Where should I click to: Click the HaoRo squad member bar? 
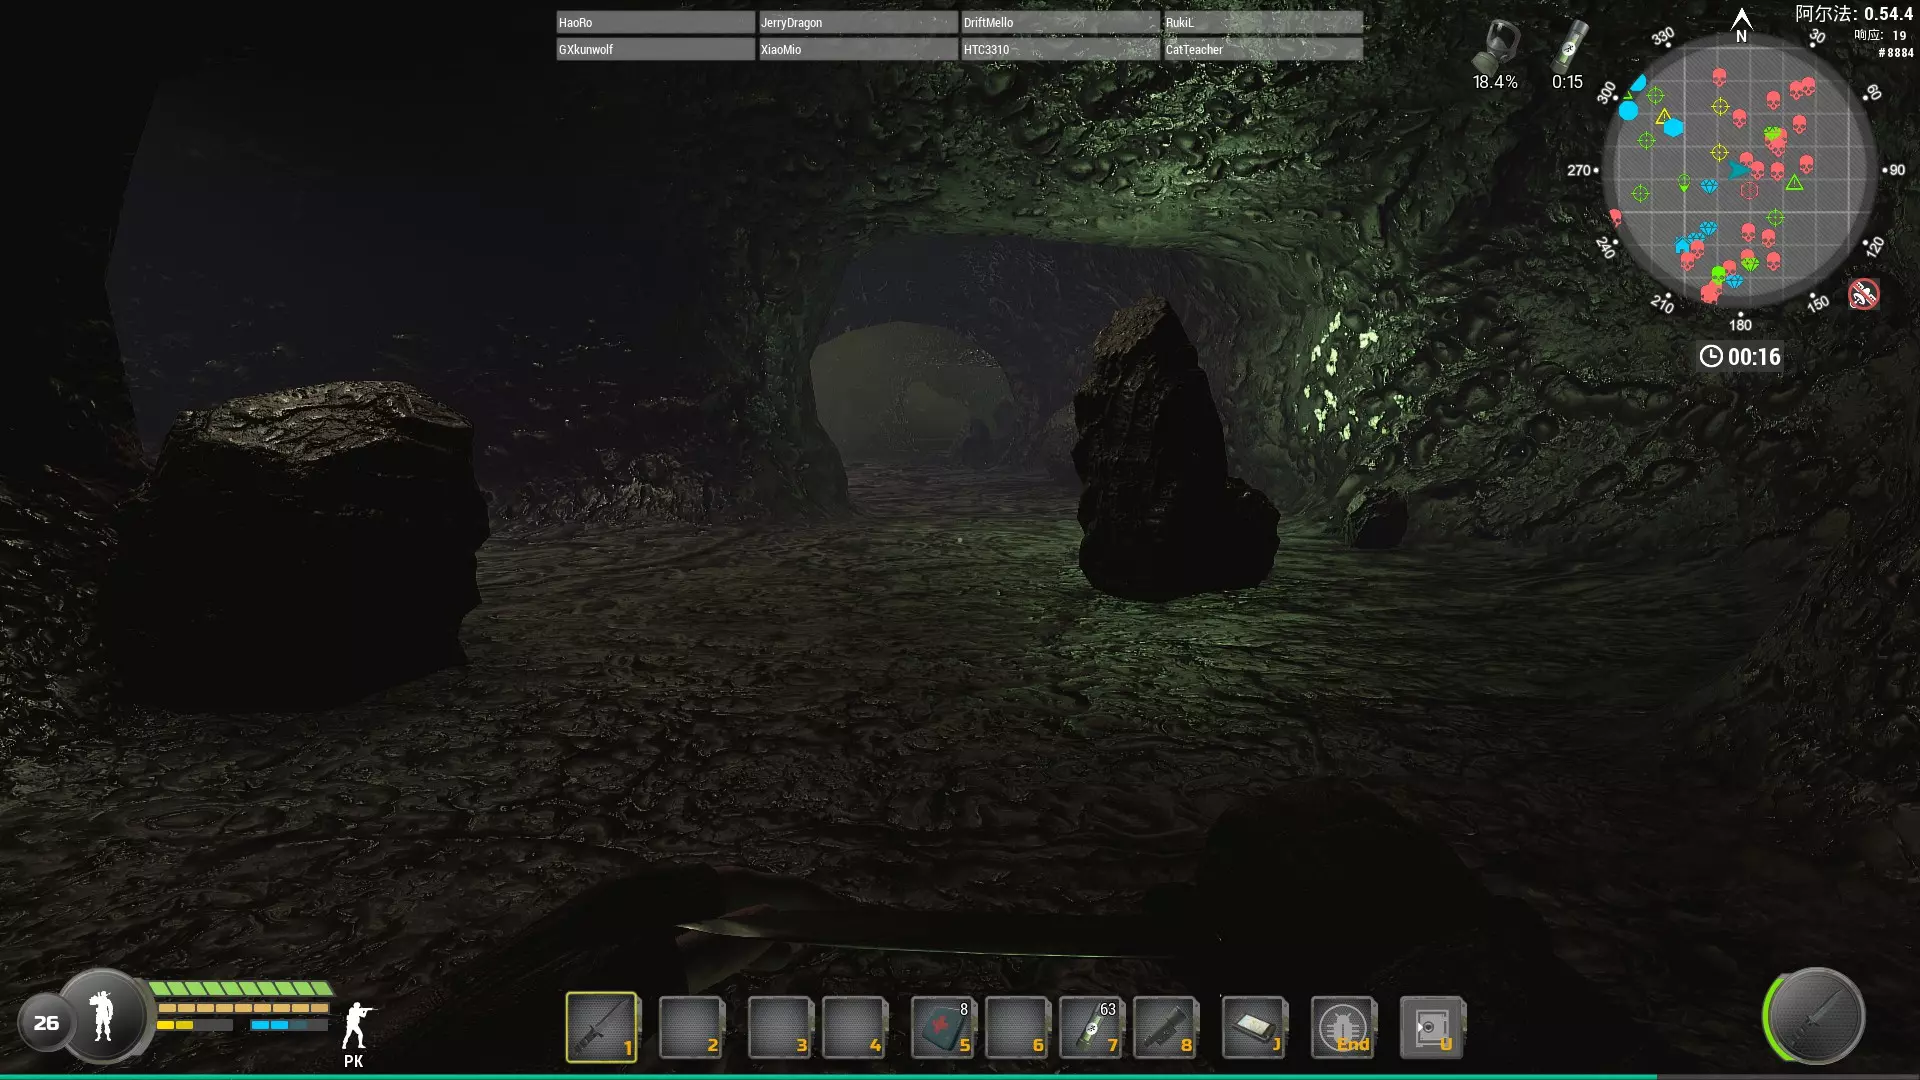pyautogui.click(x=655, y=22)
